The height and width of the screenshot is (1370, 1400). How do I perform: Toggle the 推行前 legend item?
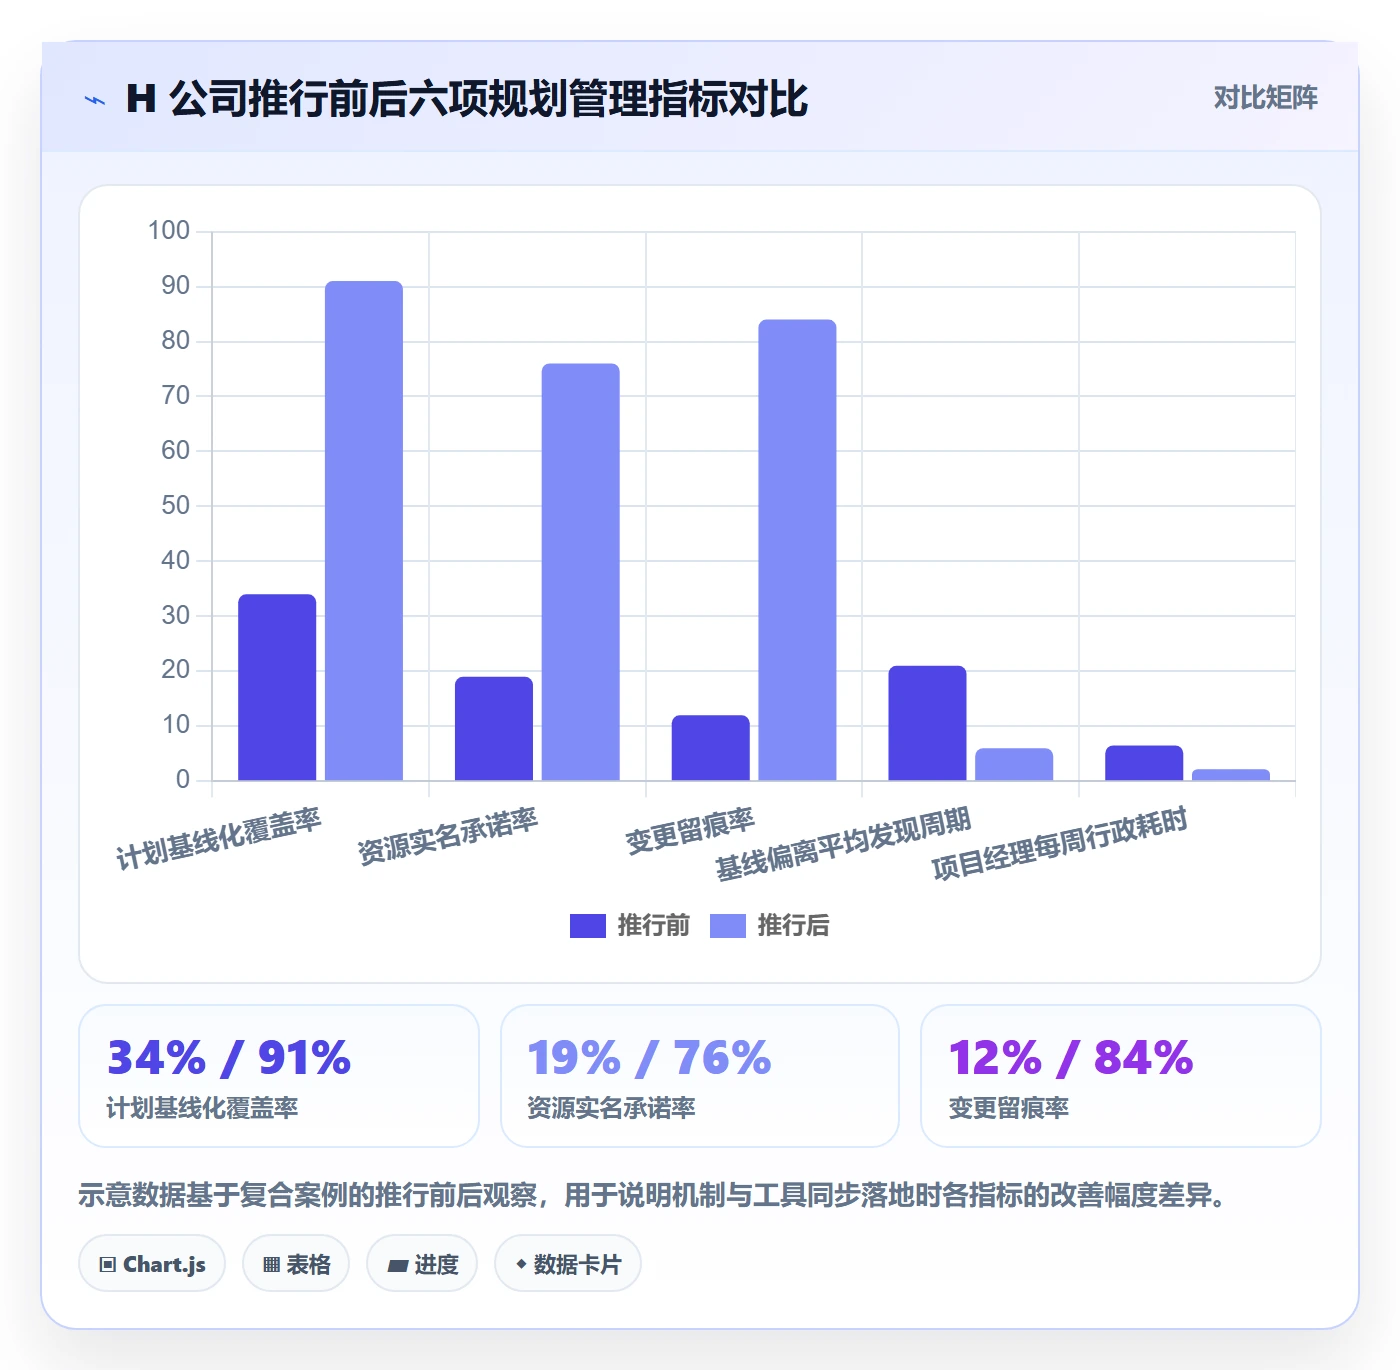pyautogui.click(x=630, y=925)
